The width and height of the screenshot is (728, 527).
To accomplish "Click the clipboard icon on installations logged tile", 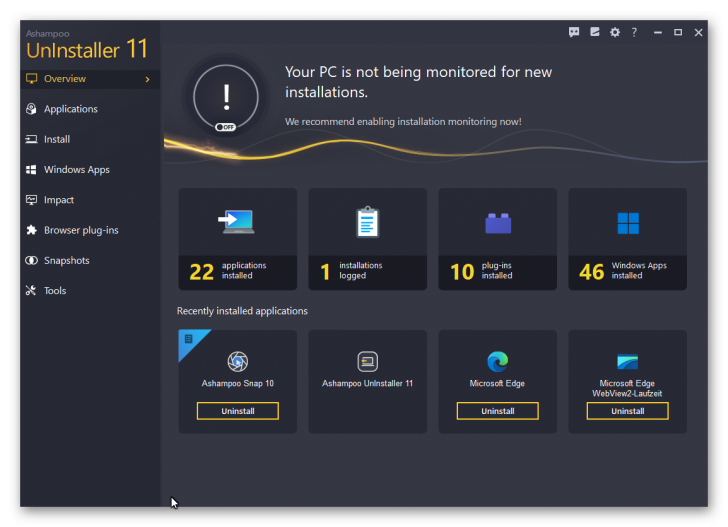I will [367, 222].
